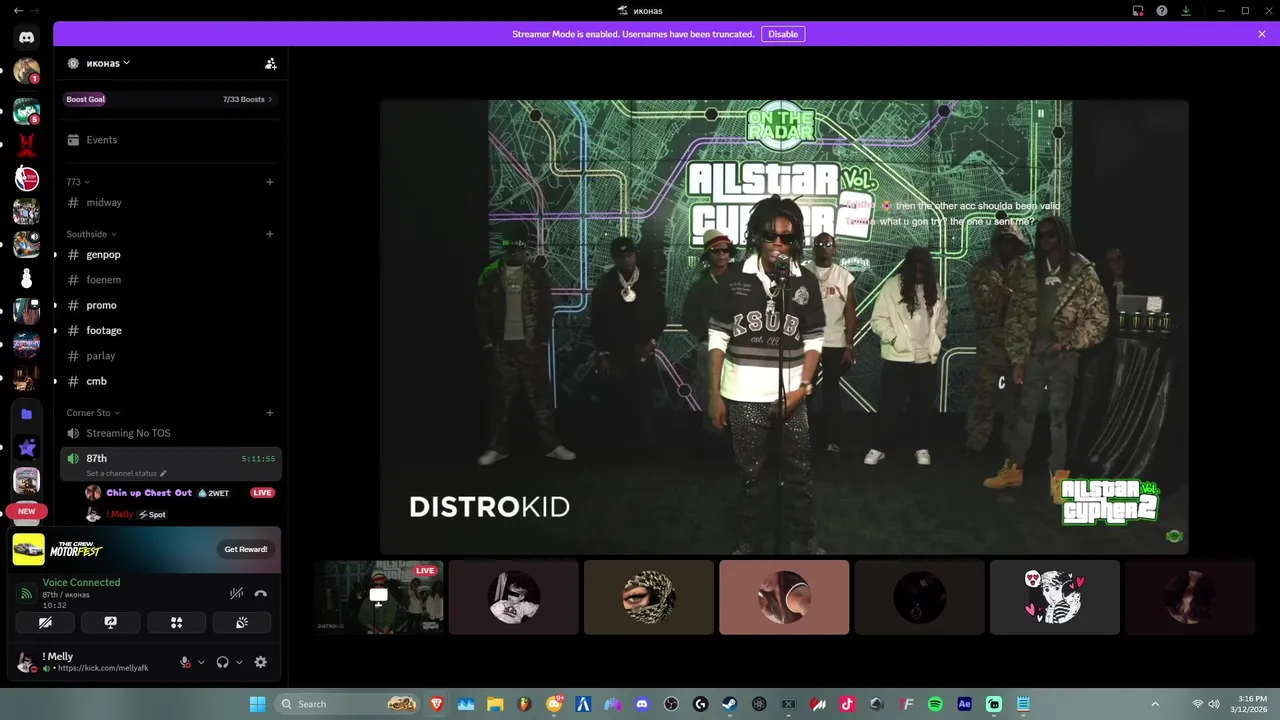Image resolution: width=1280 pixels, height=720 pixels.
Task: Toggle camera on in voice panel
Action: tap(45, 622)
